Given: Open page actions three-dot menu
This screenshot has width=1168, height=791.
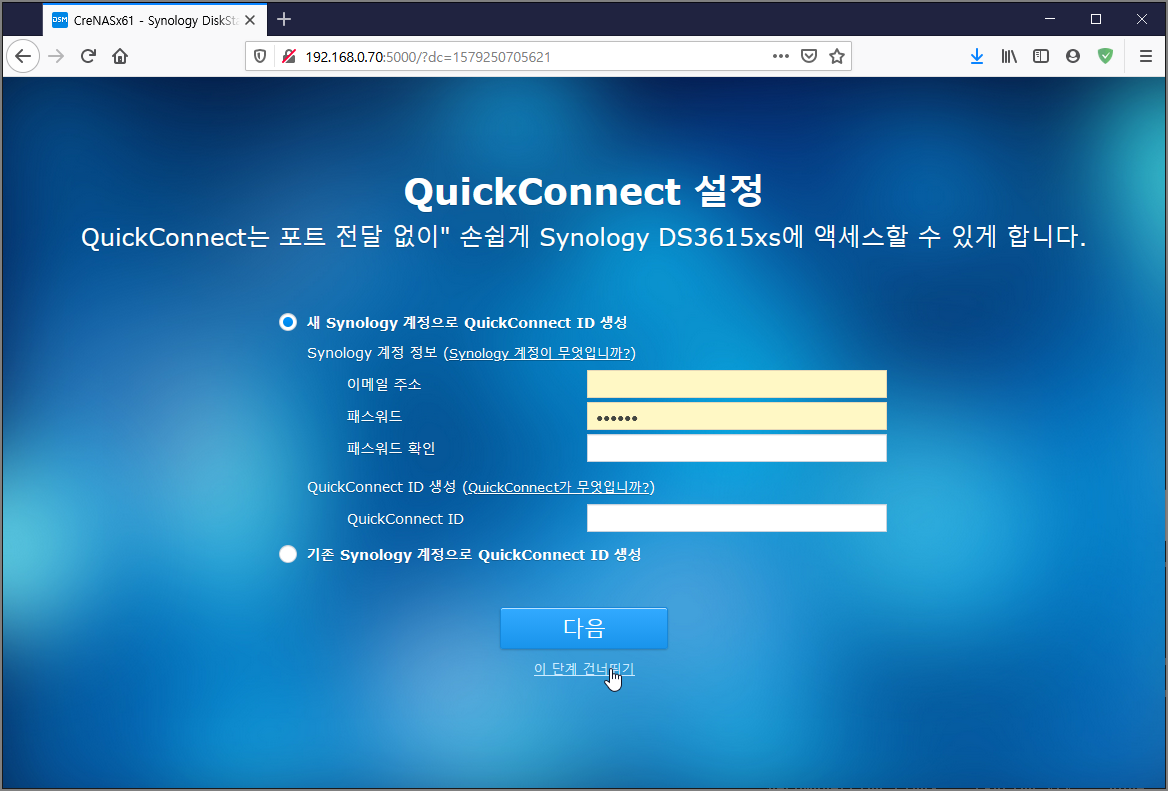Looking at the screenshot, I should [x=781, y=57].
